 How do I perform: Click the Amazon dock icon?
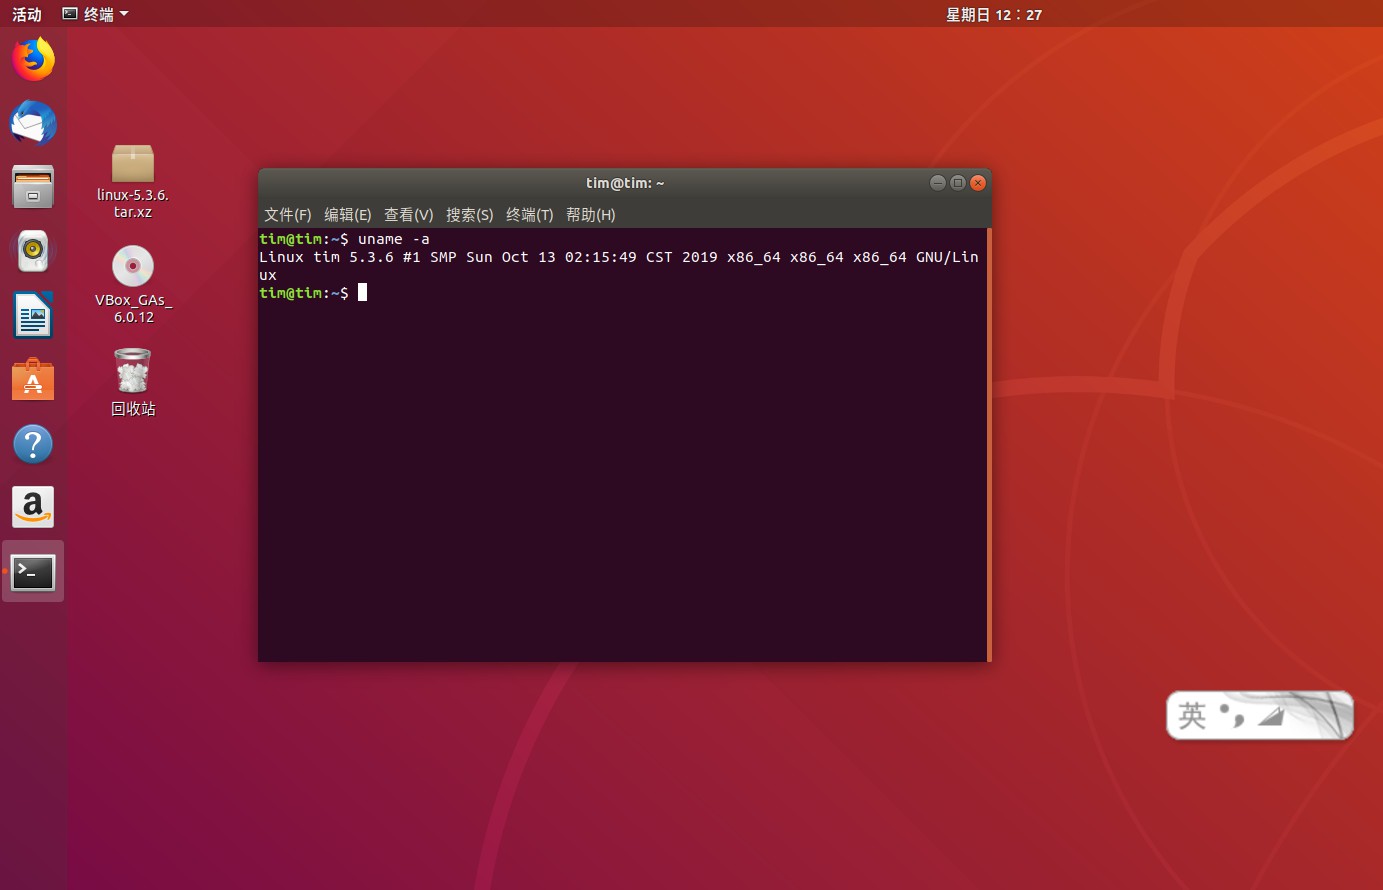click(33, 508)
